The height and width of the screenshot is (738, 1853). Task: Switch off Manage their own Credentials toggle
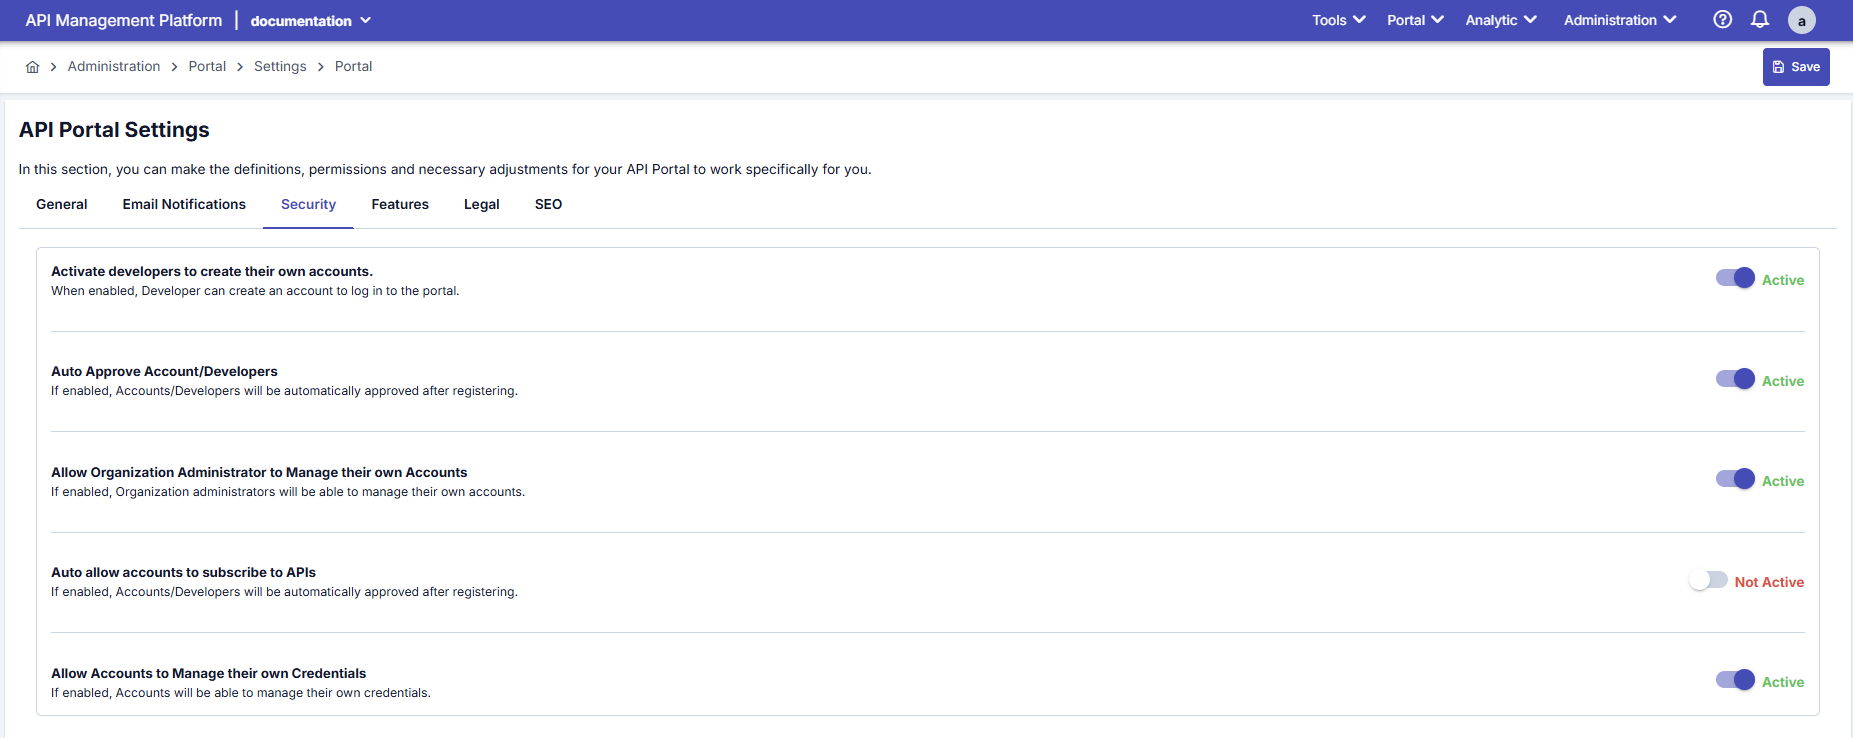click(x=1735, y=680)
